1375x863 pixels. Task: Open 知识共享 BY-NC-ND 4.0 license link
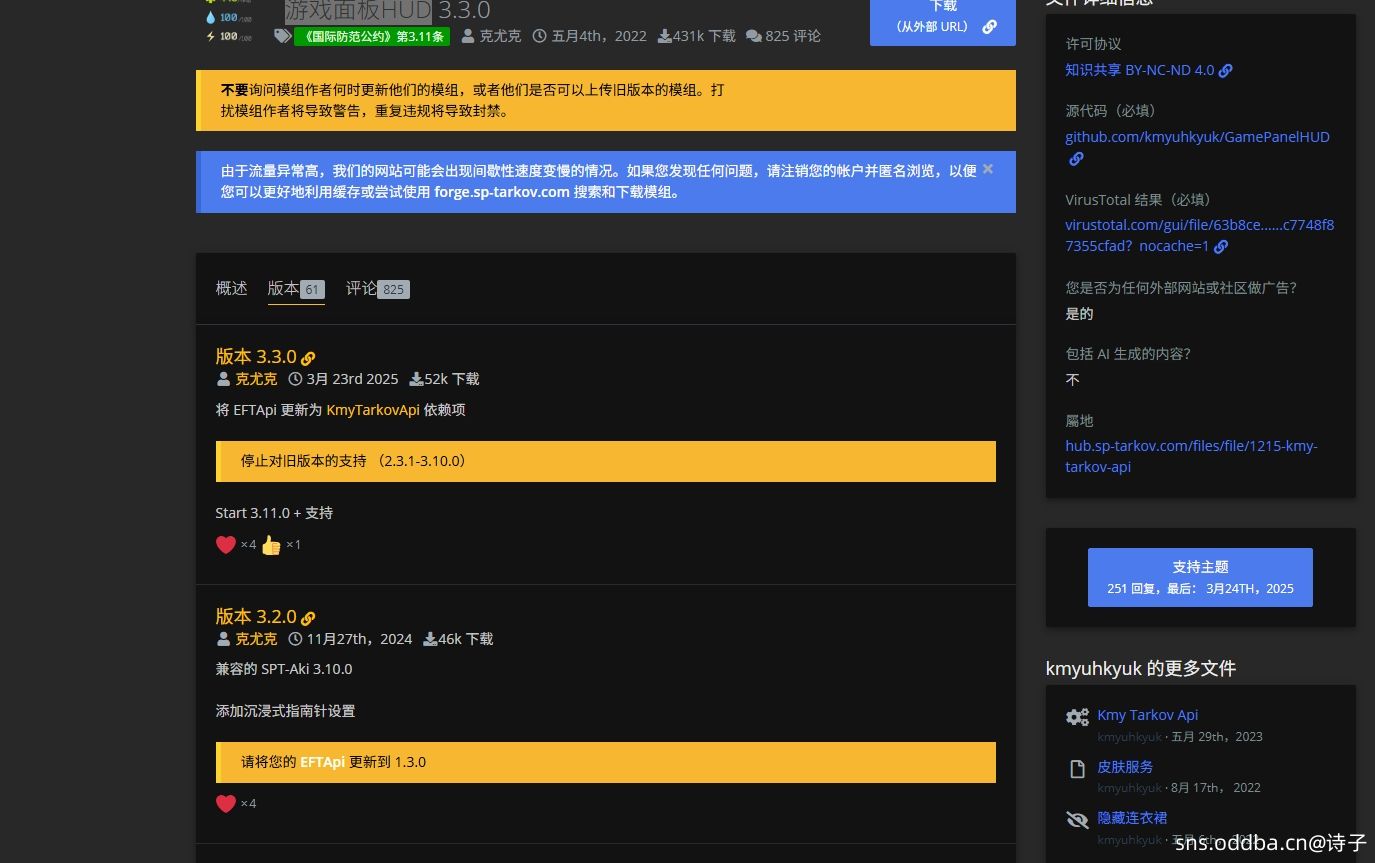[x=1139, y=70]
